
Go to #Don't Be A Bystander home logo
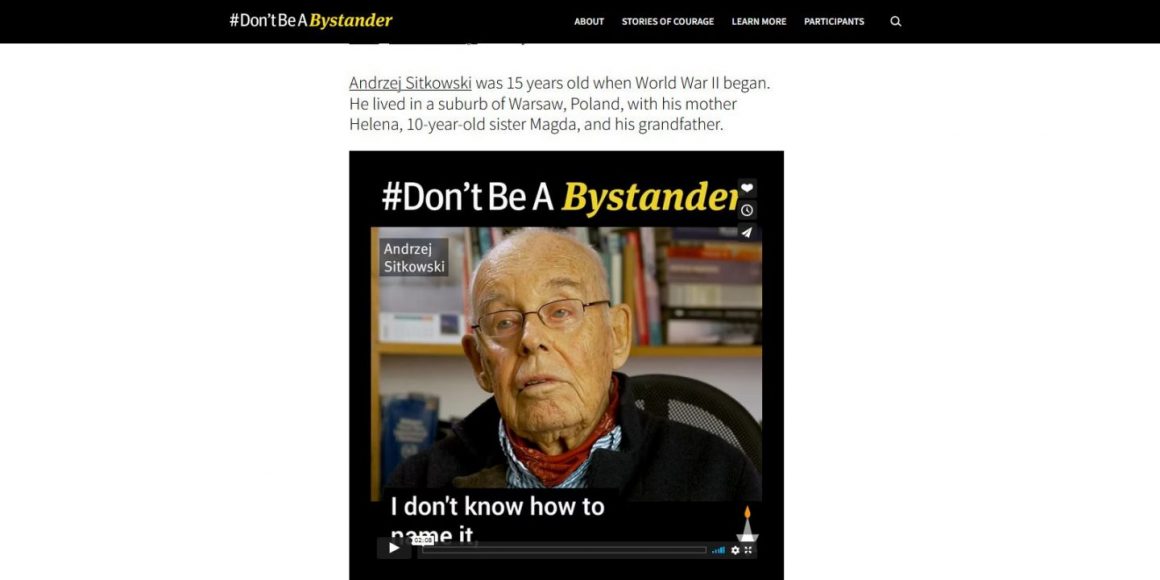tap(311, 21)
